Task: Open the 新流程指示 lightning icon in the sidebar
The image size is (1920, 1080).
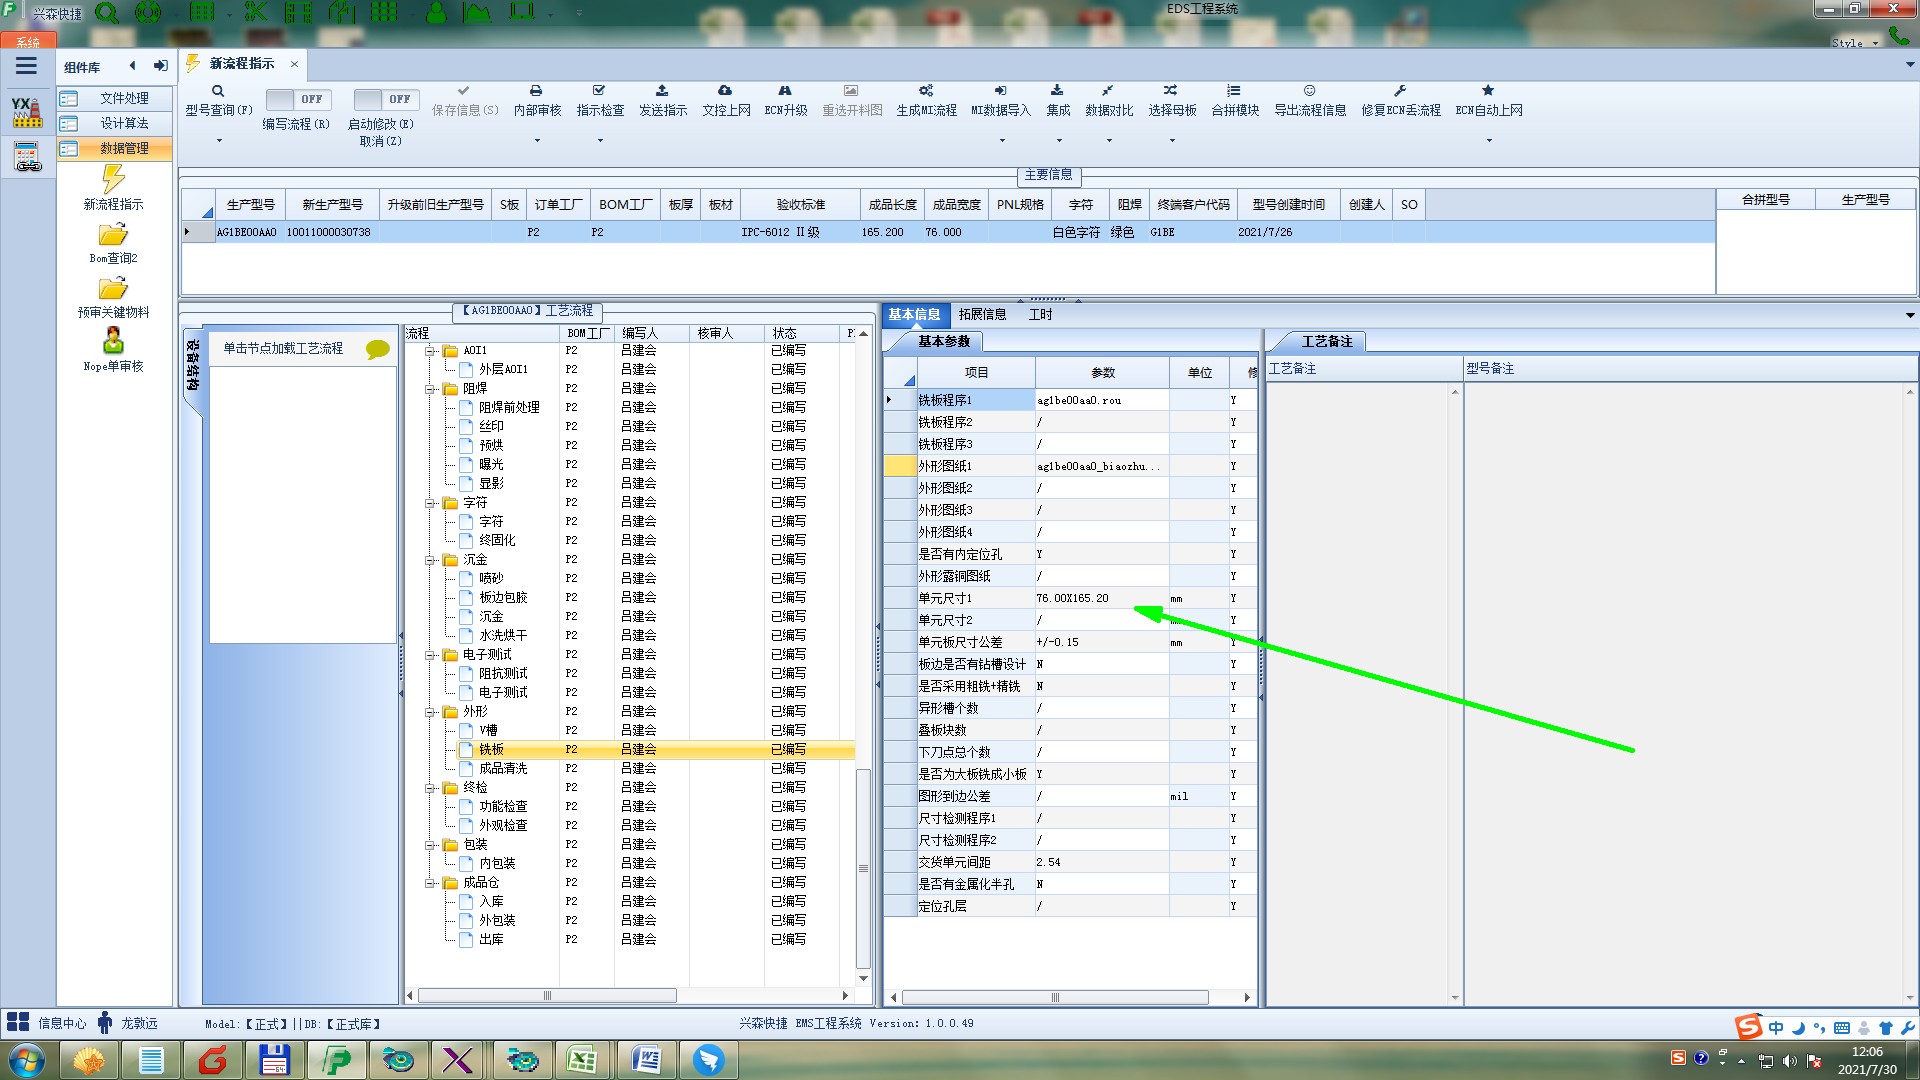Action: (x=113, y=181)
